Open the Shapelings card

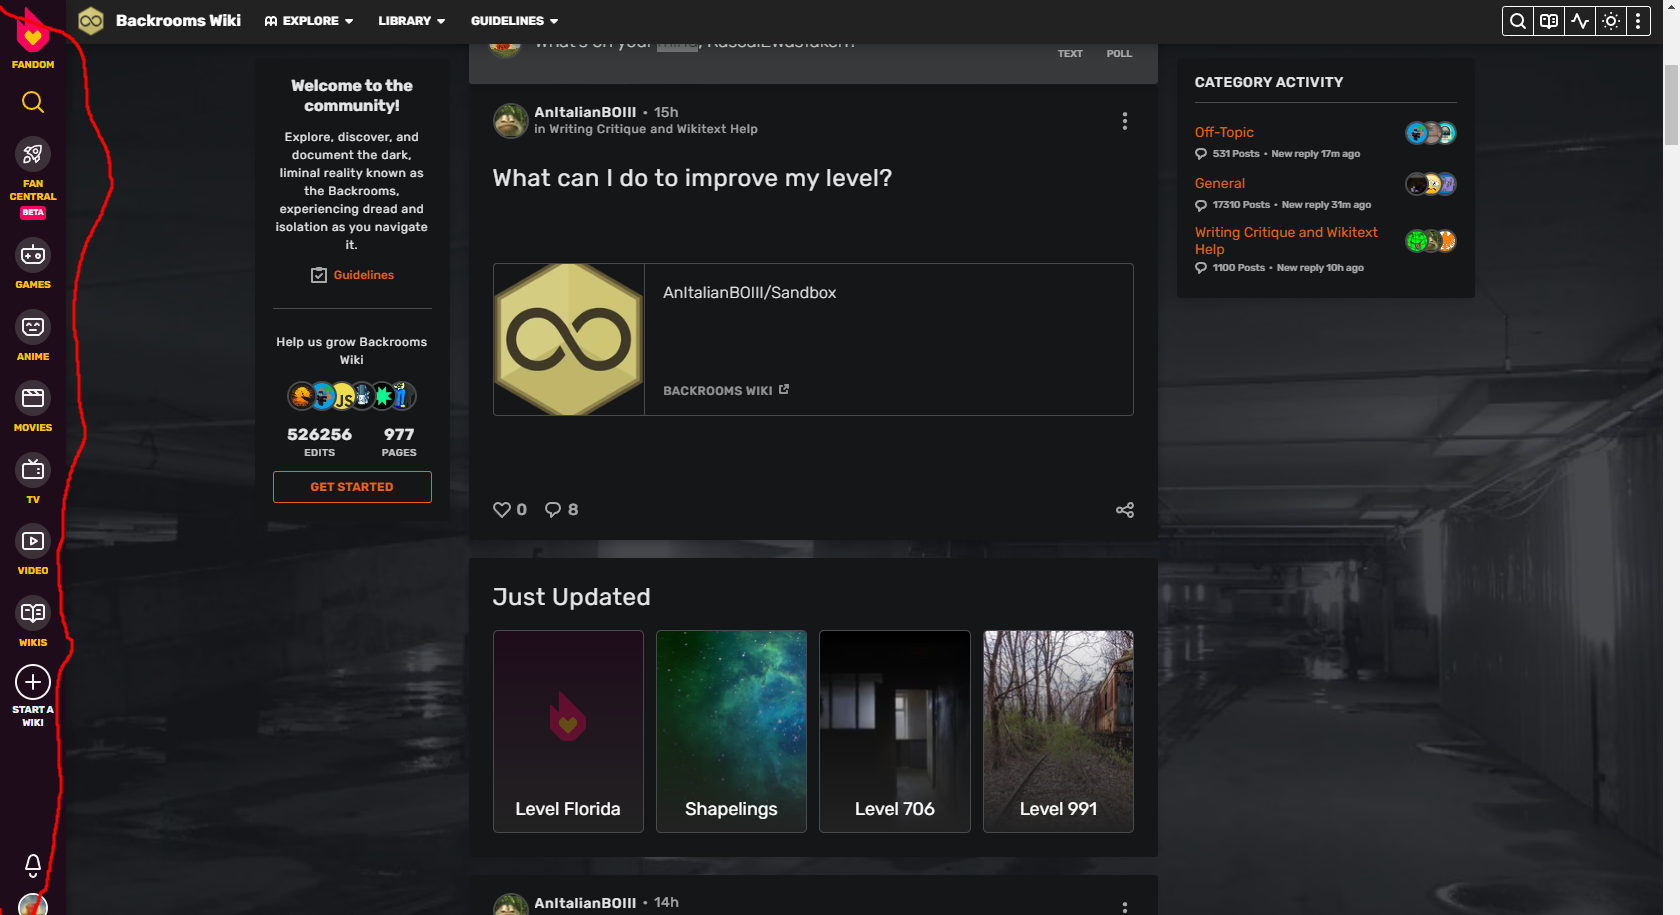coord(731,731)
